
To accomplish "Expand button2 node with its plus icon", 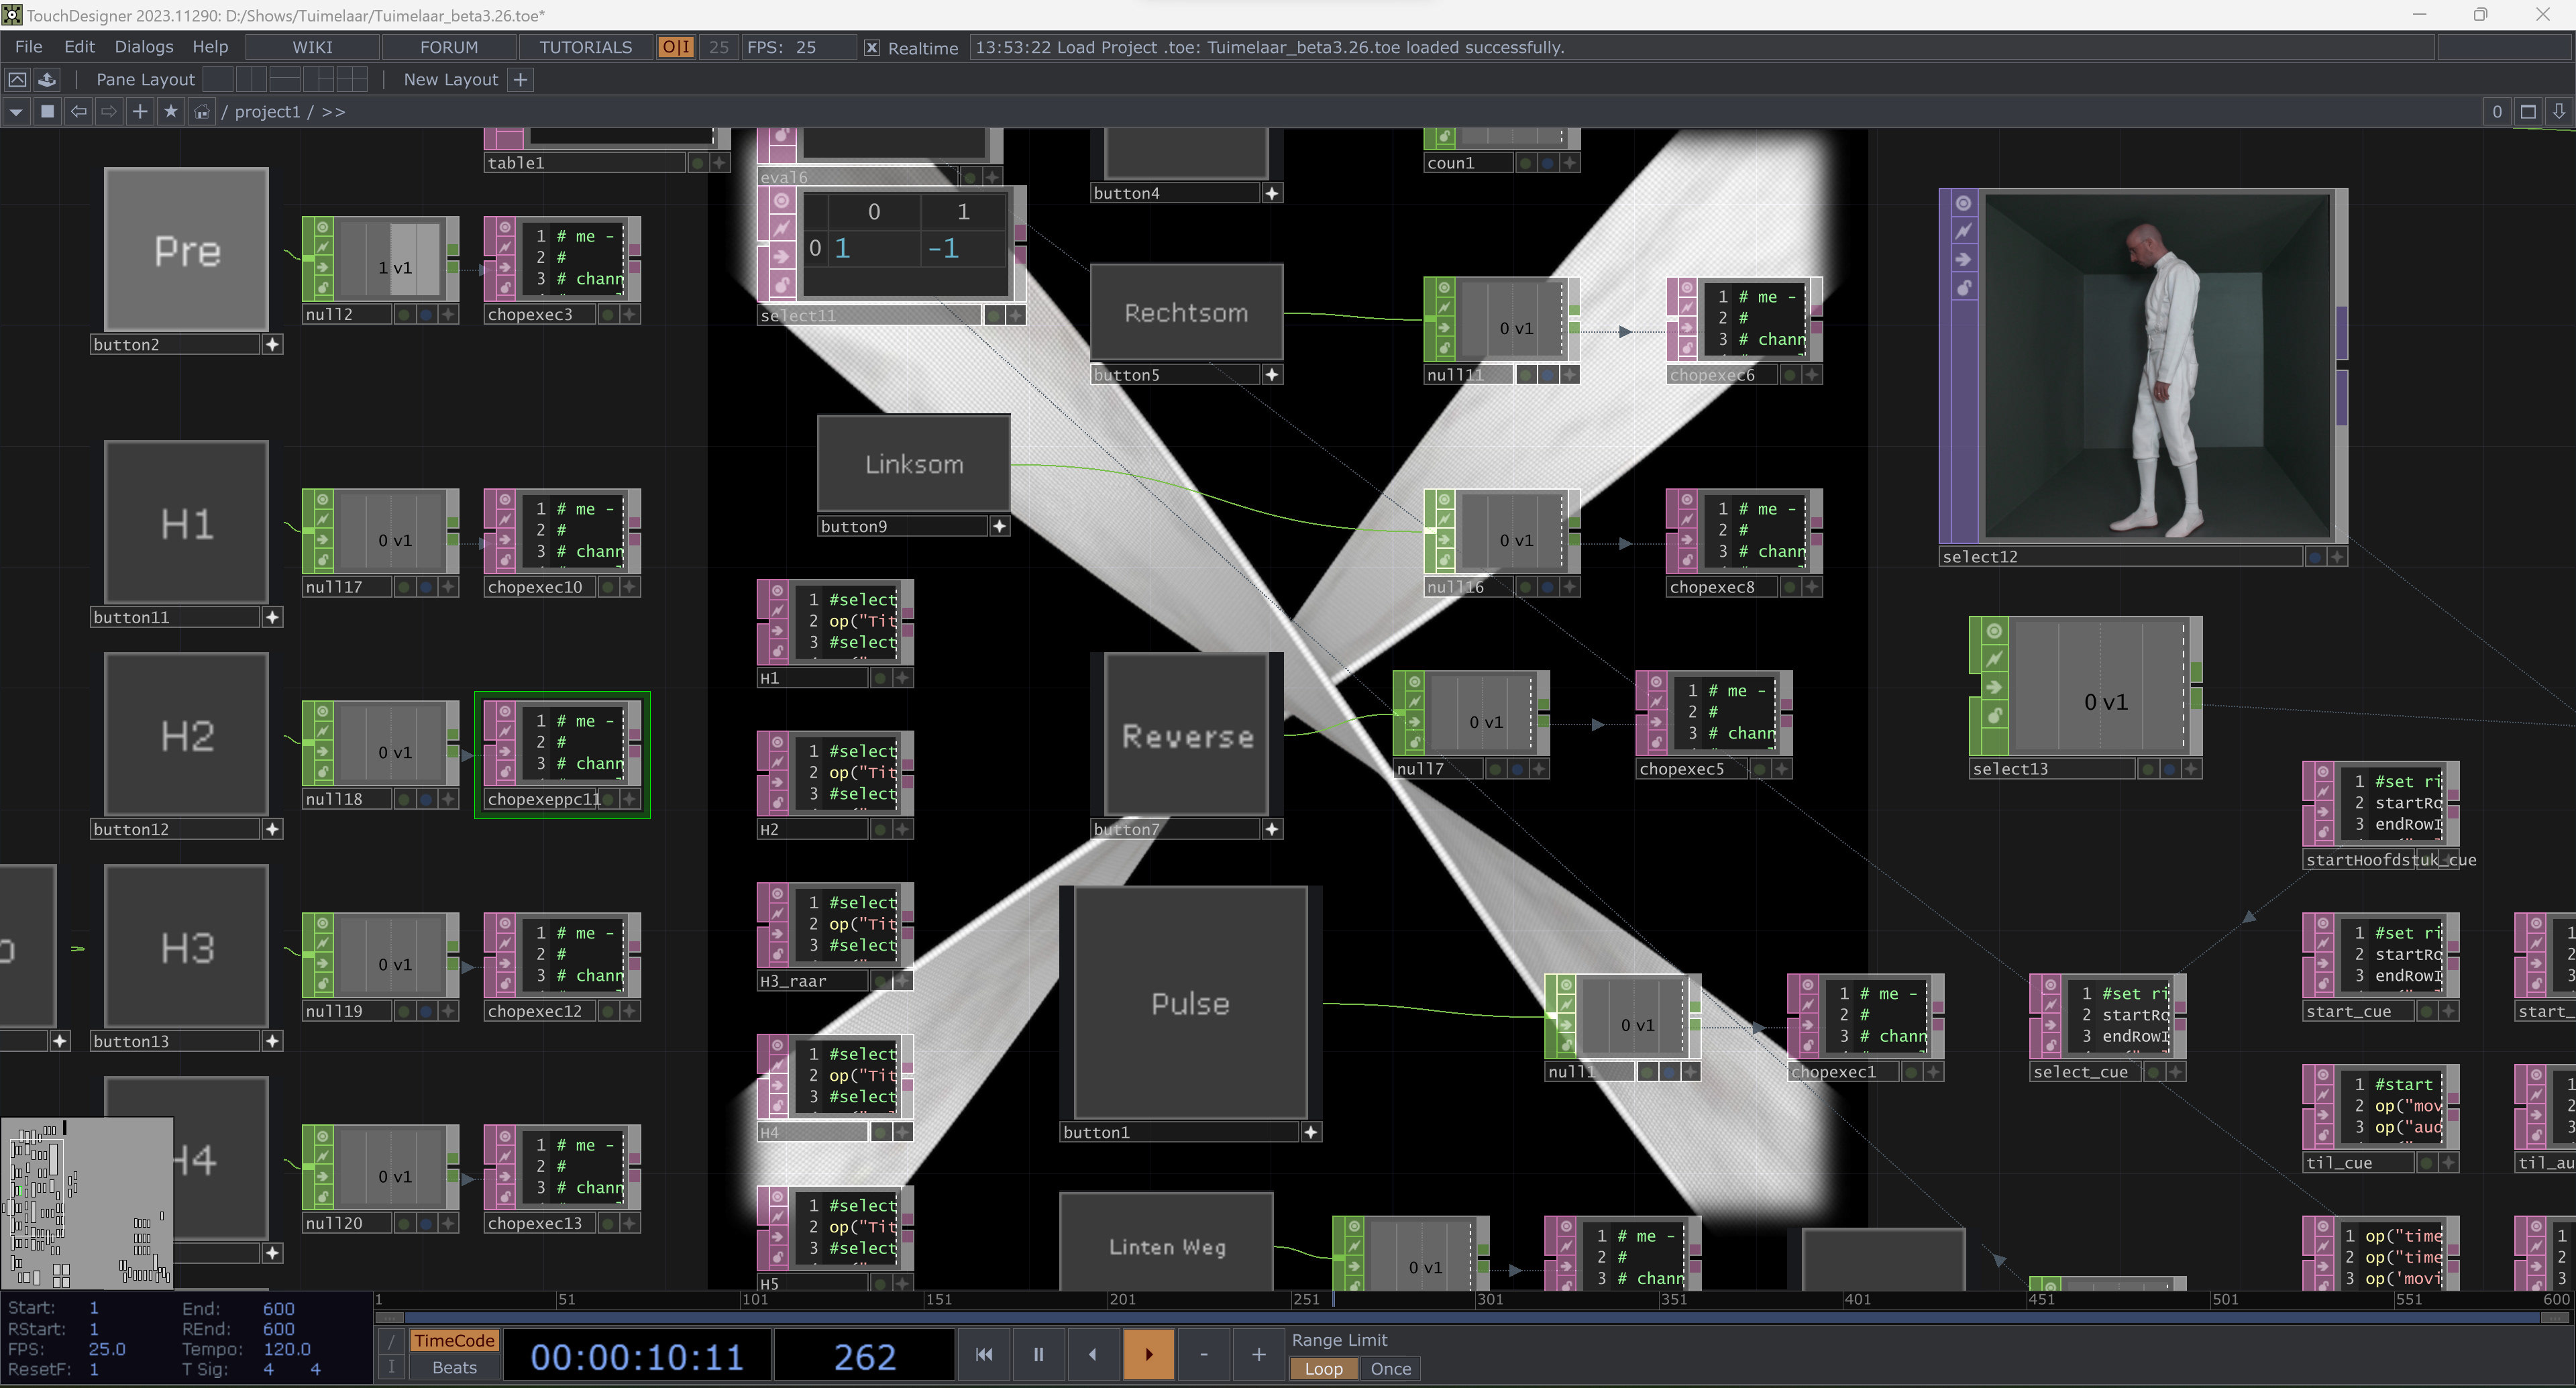I will click(x=272, y=344).
